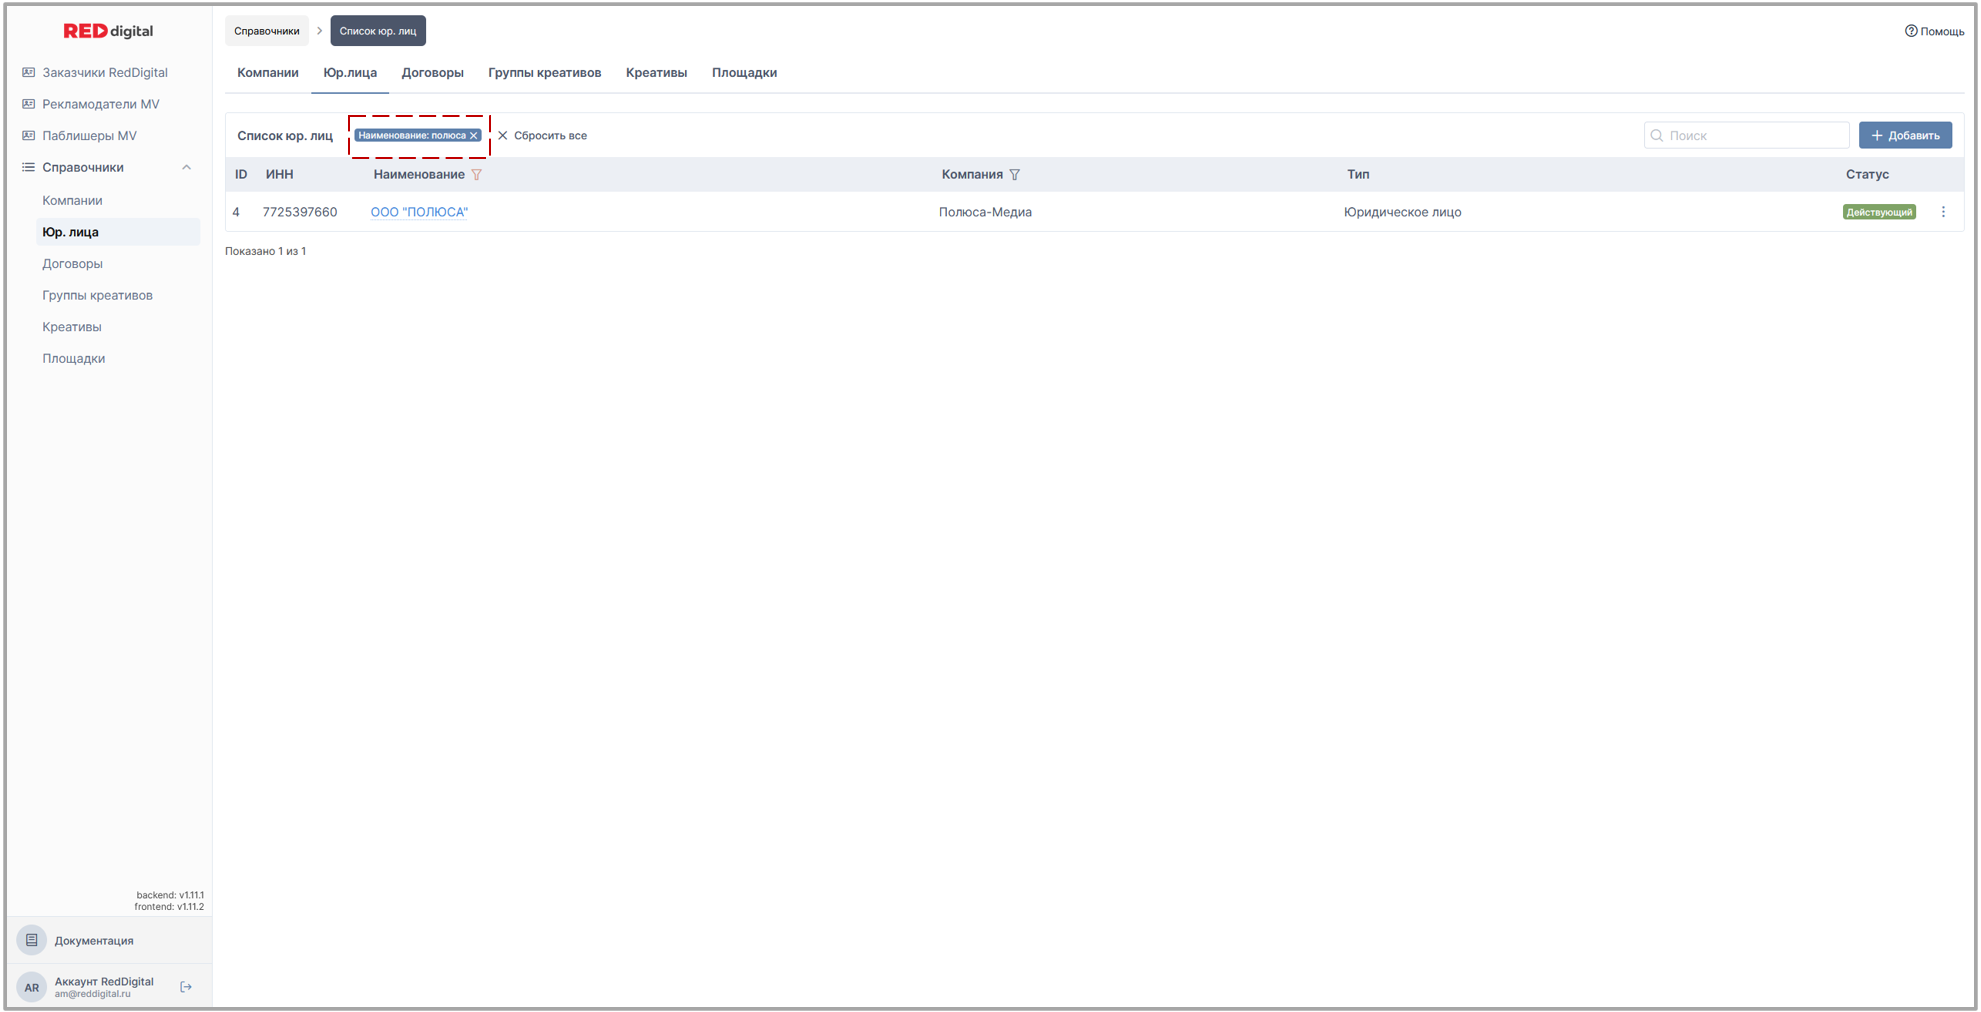Switch to the Договоры tab
Screen dimensions: 1981x1012
432,73
